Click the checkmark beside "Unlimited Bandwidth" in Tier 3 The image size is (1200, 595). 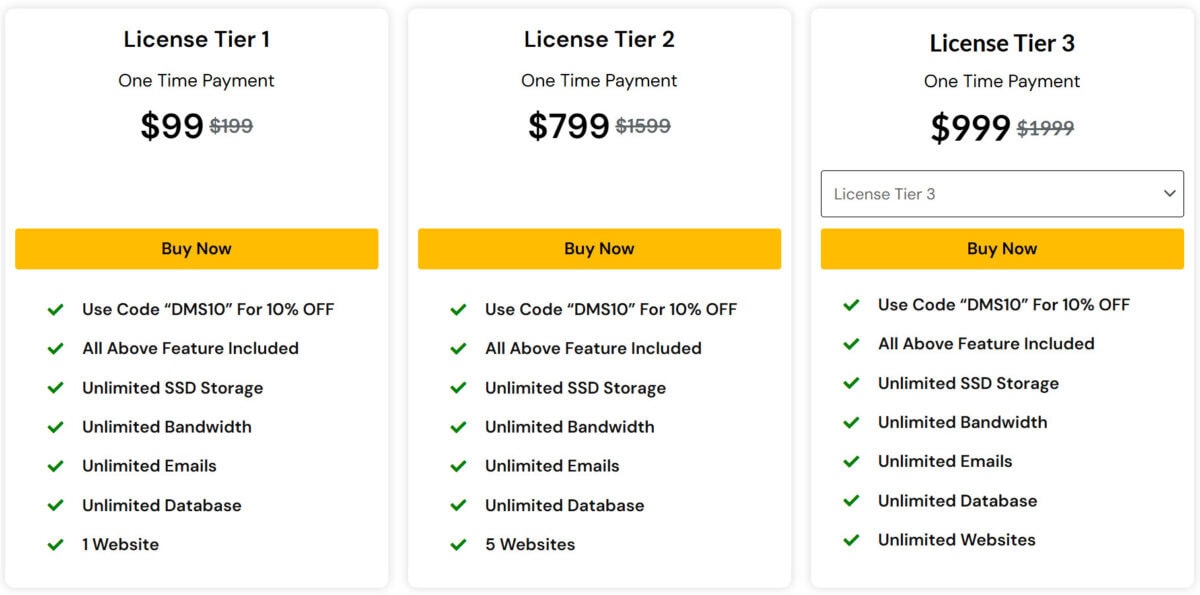point(851,422)
